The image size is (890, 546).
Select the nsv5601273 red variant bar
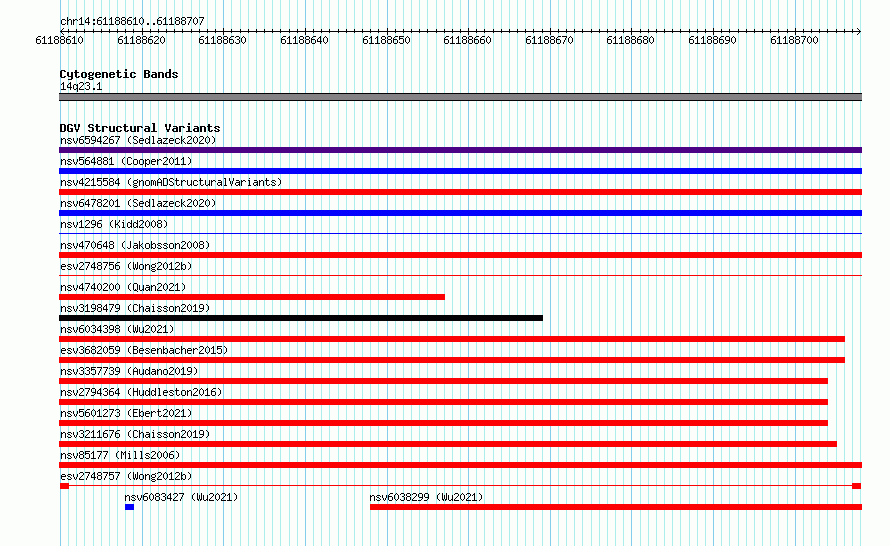pos(443,423)
